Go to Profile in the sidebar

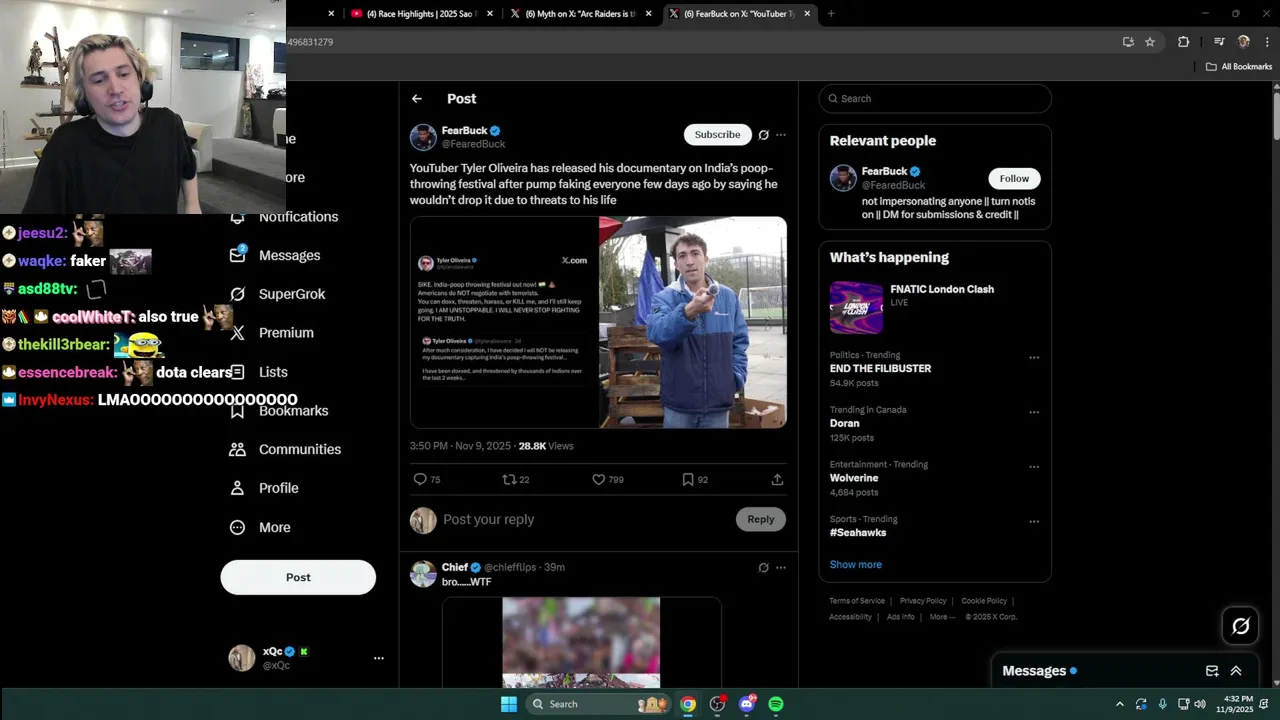click(x=264, y=488)
